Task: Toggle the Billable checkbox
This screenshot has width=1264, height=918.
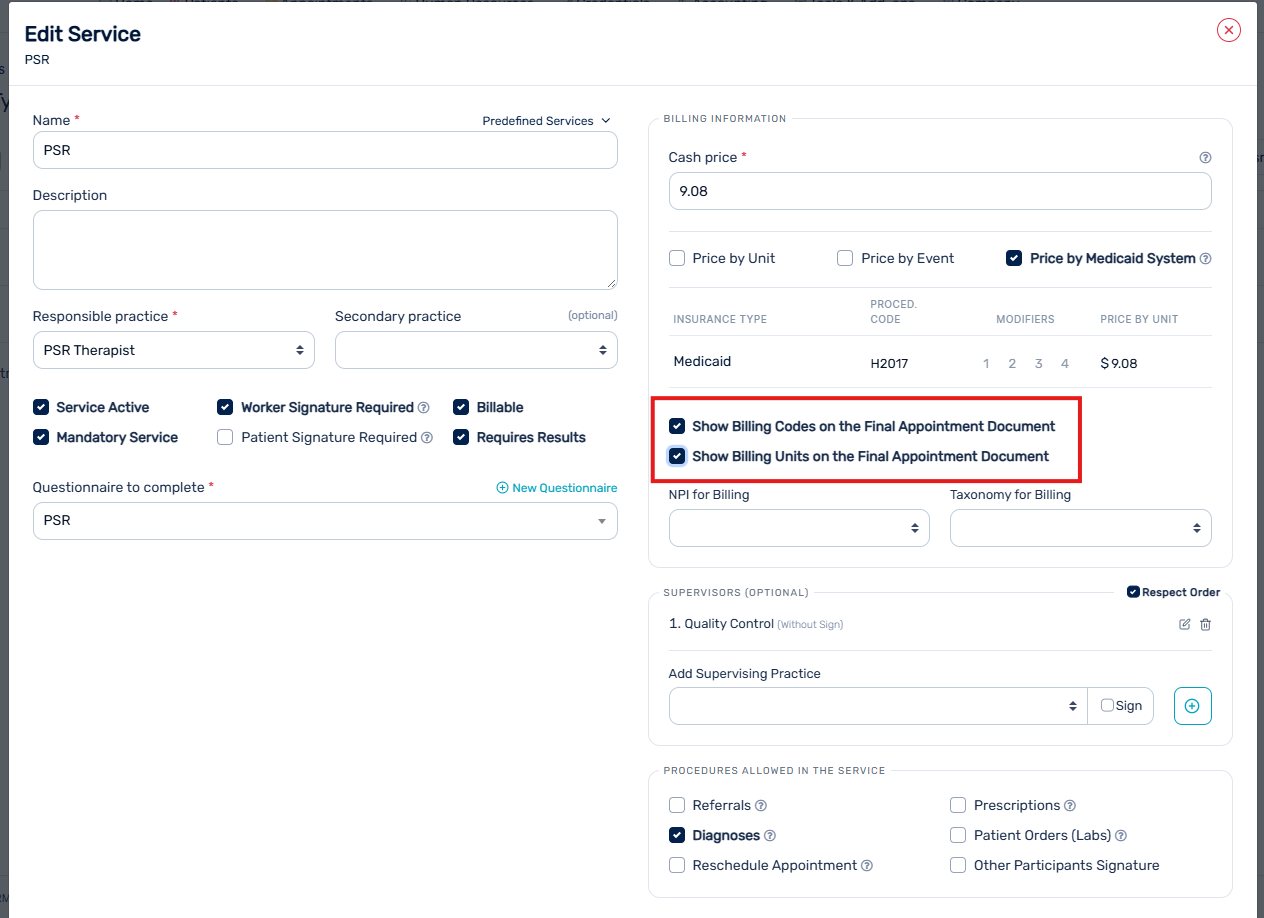Action: pyautogui.click(x=461, y=407)
